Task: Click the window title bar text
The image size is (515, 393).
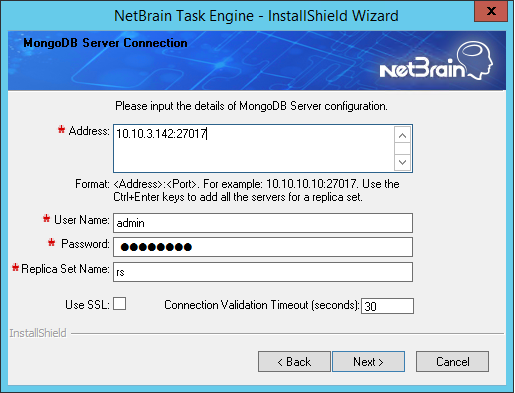Action: (x=256, y=16)
